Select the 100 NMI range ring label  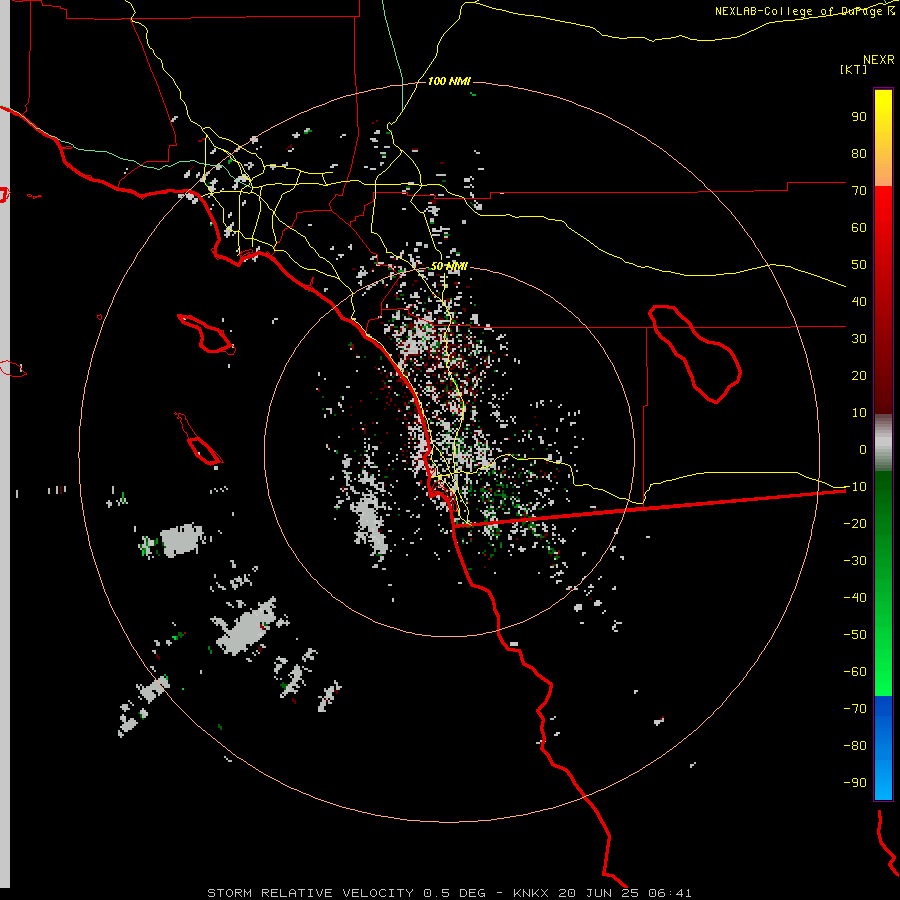click(449, 81)
